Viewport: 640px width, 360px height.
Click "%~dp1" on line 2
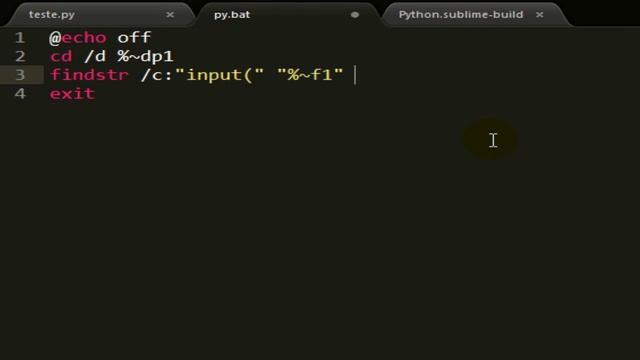(146, 57)
